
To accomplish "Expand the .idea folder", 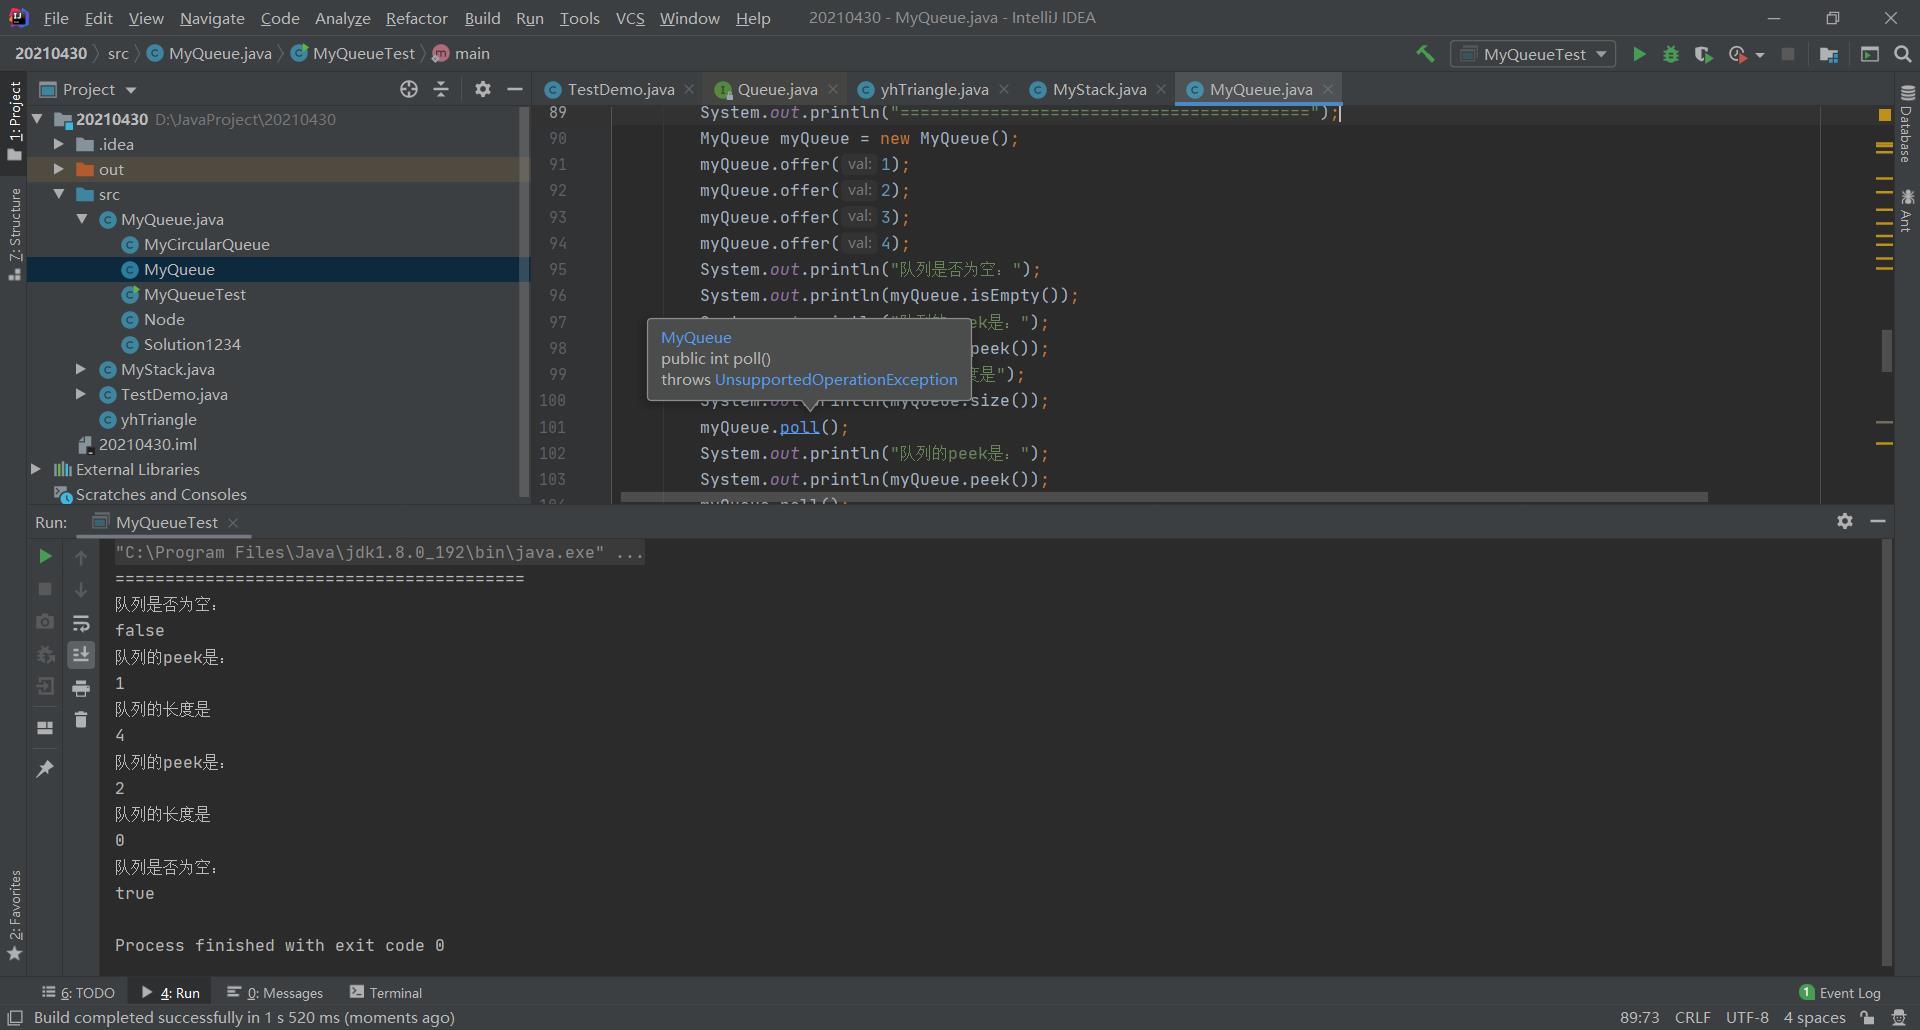I will pos(59,144).
